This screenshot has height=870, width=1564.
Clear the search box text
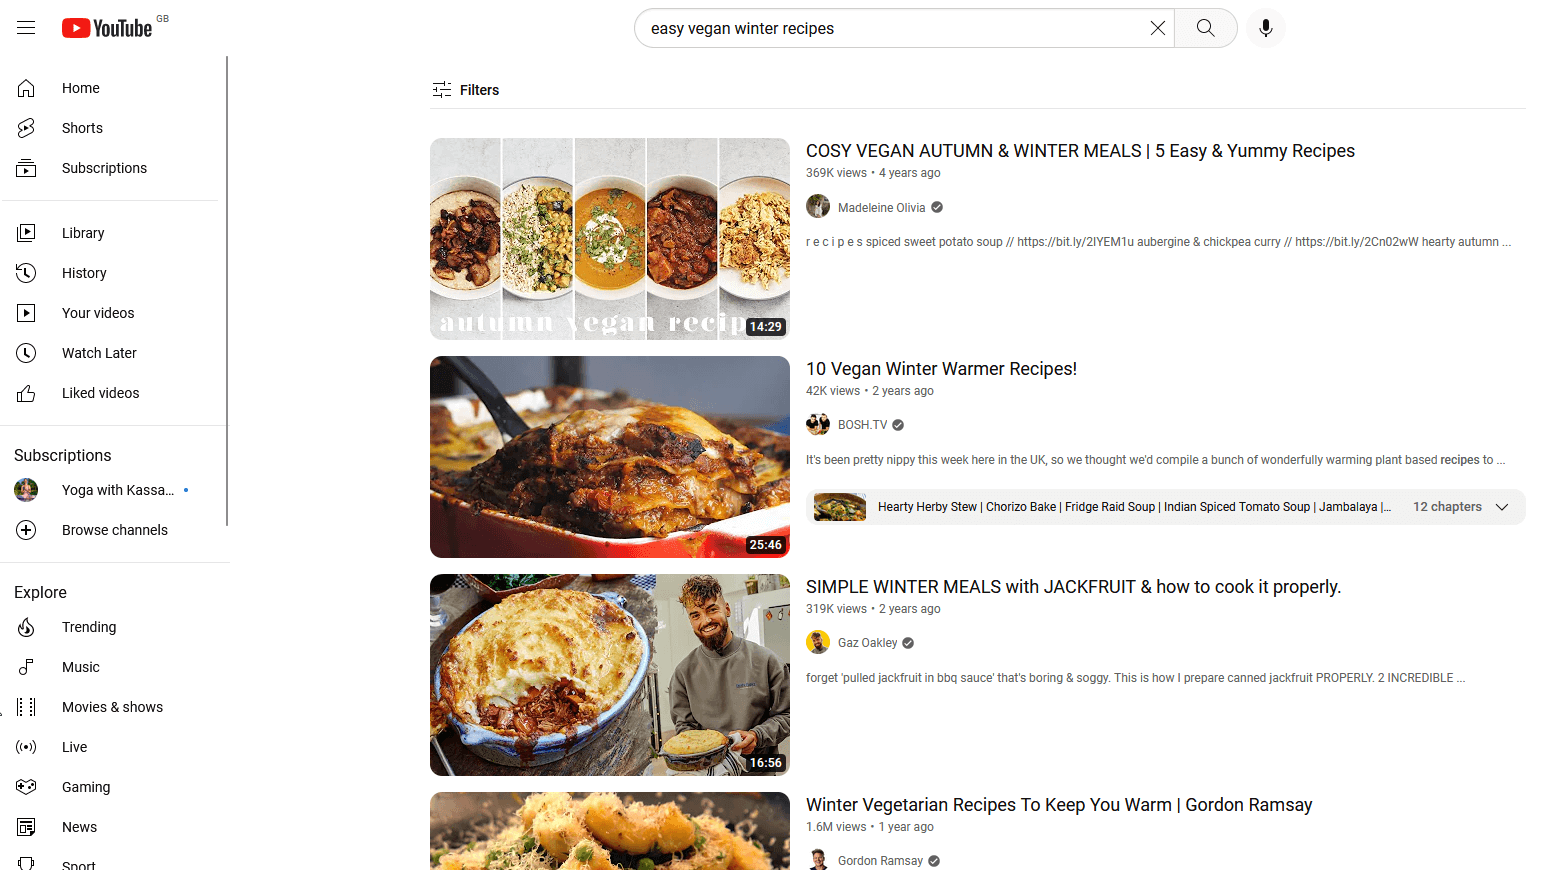coord(1157,28)
